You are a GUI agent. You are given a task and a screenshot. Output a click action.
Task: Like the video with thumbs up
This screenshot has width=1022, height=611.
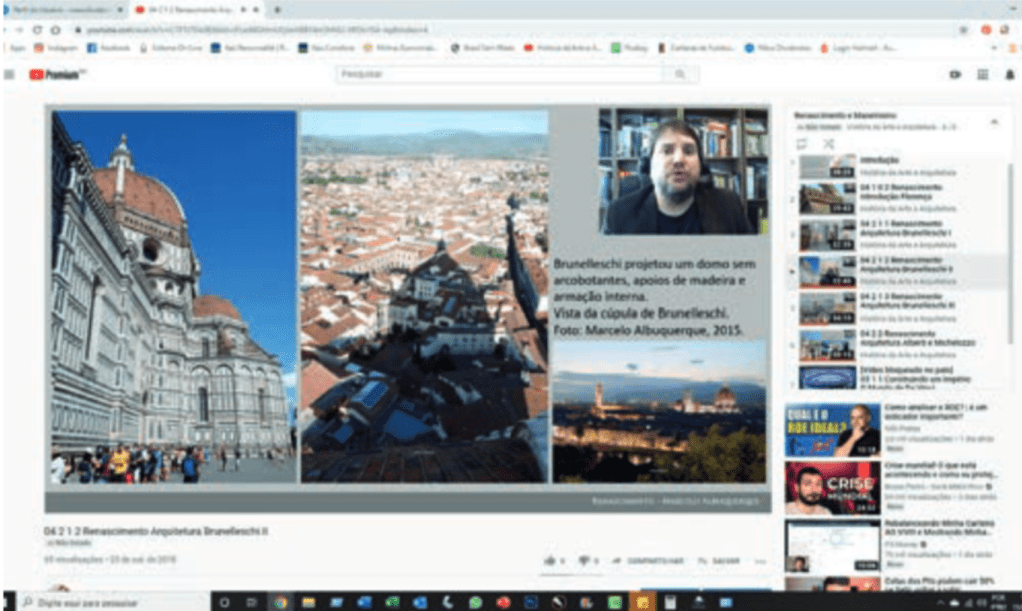[553, 561]
